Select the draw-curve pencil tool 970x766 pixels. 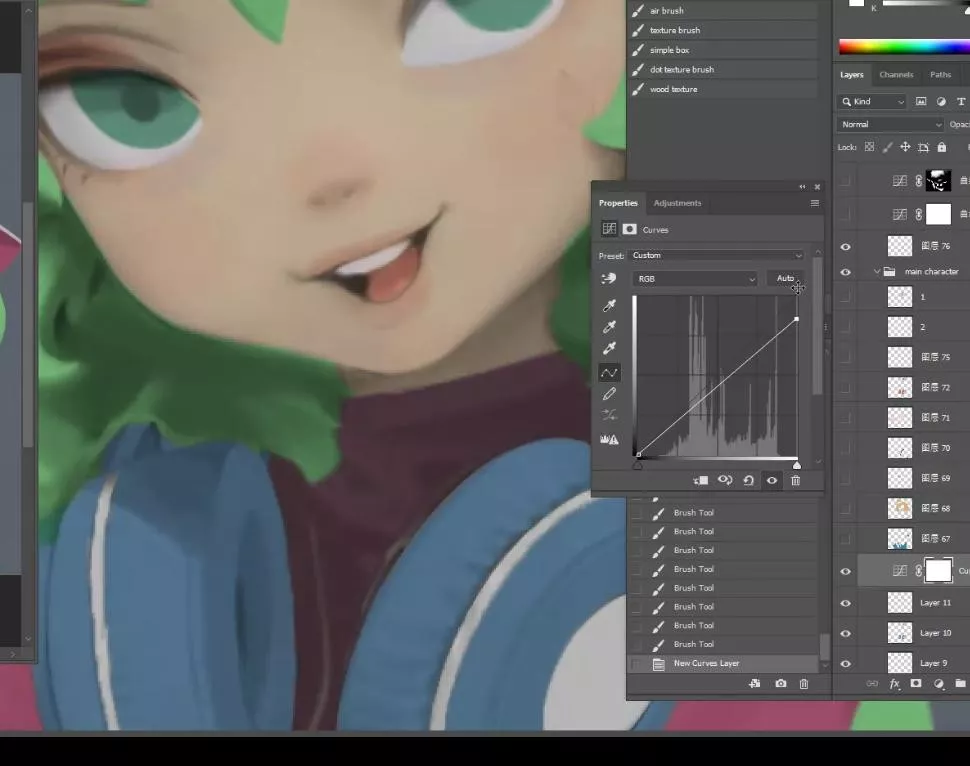point(609,394)
